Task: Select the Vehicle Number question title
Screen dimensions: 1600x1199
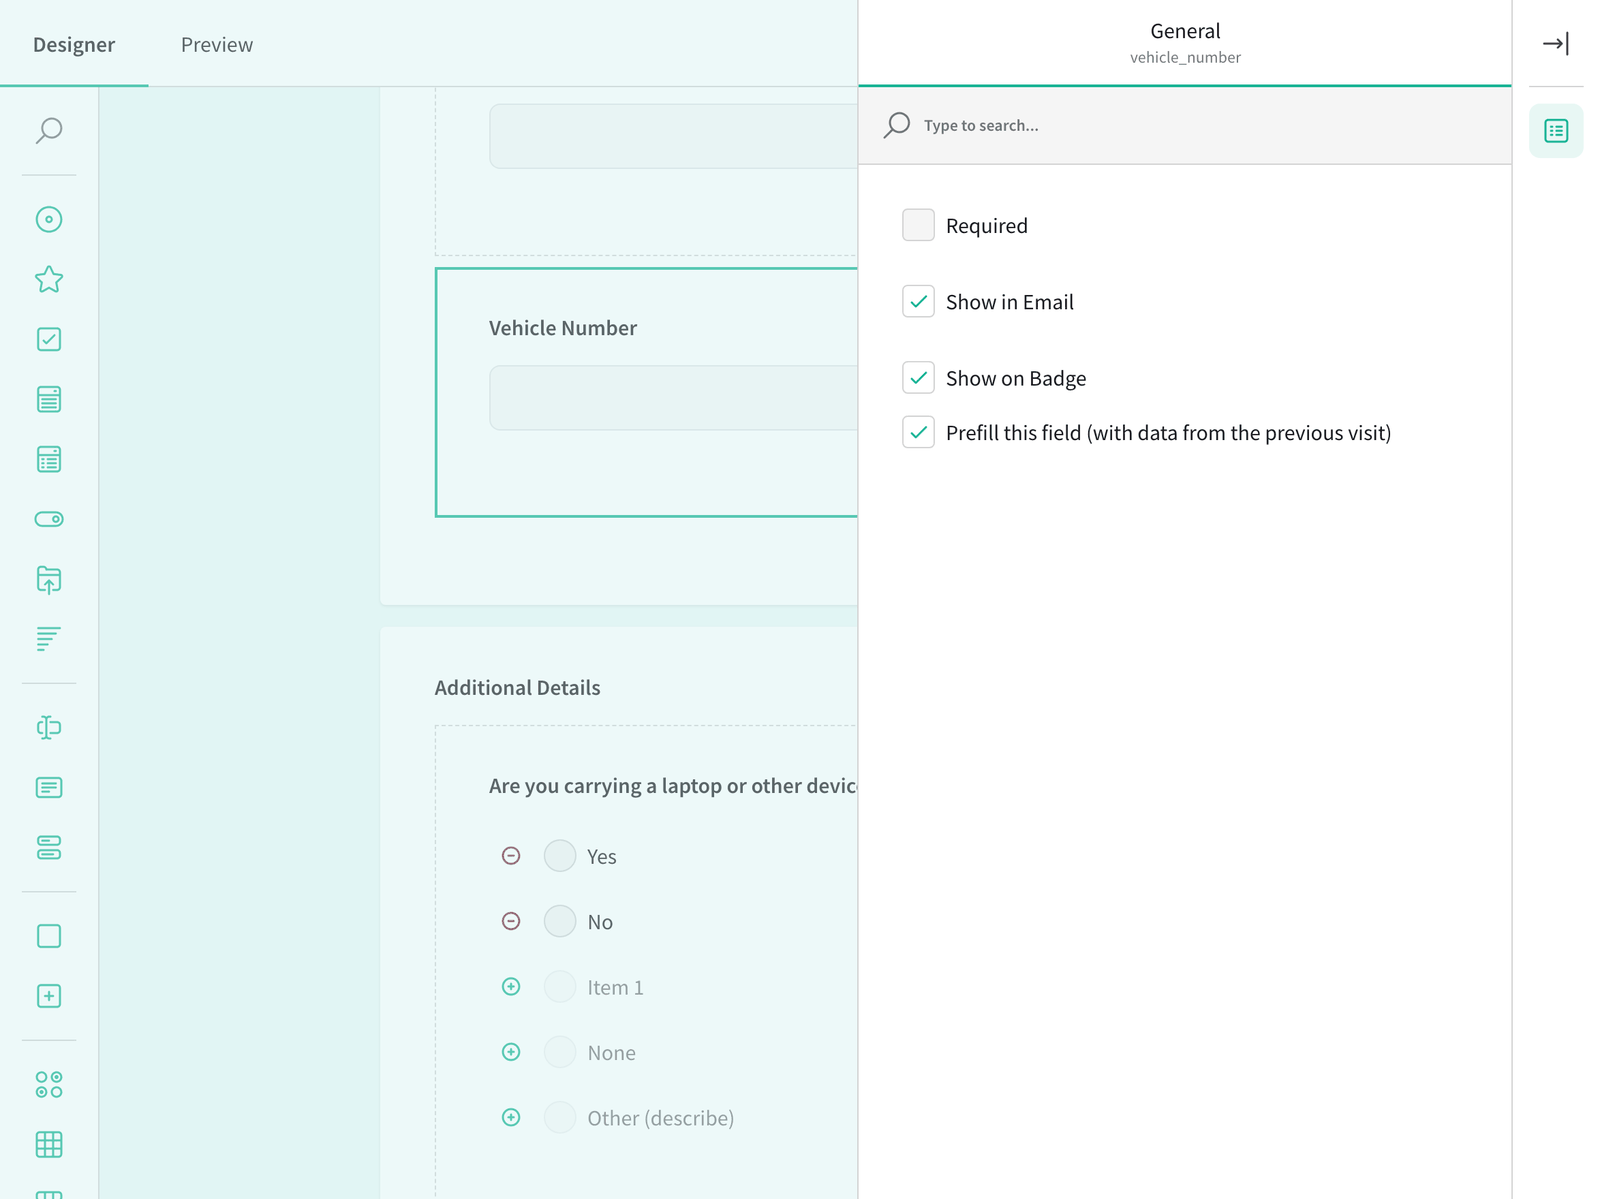Action: (x=563, y=328)
